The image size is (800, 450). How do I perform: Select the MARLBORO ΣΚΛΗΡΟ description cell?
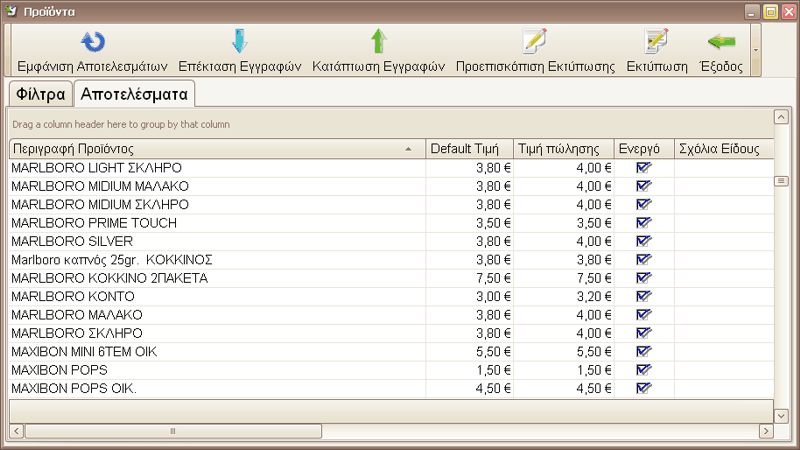coord(217,333)
